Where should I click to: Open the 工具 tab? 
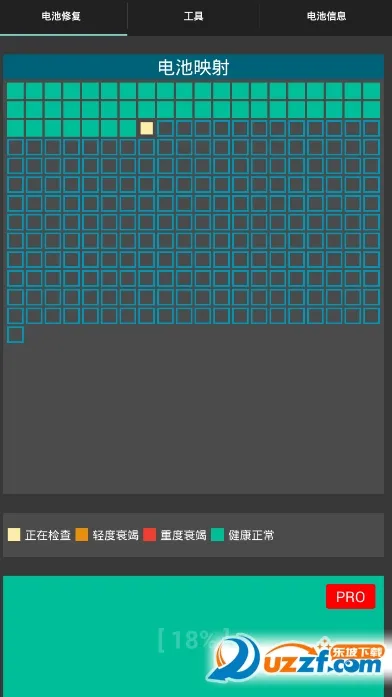point(193,17)
